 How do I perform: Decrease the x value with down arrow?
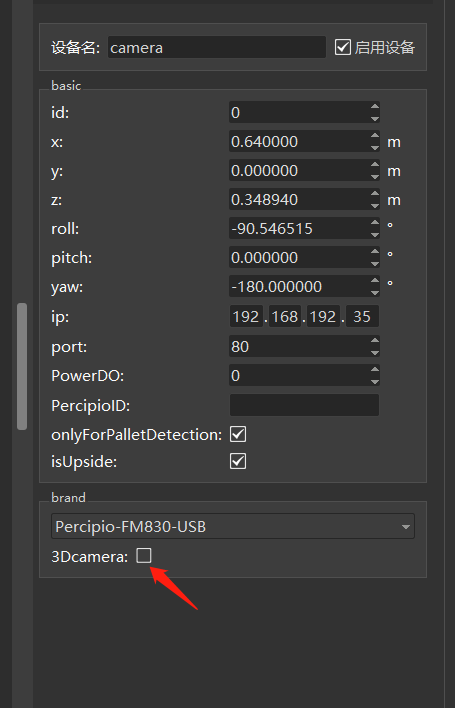tap(375, 147)
